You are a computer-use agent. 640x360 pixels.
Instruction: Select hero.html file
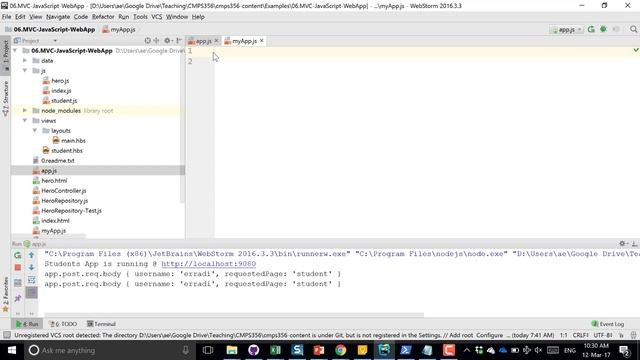(50, 180)
